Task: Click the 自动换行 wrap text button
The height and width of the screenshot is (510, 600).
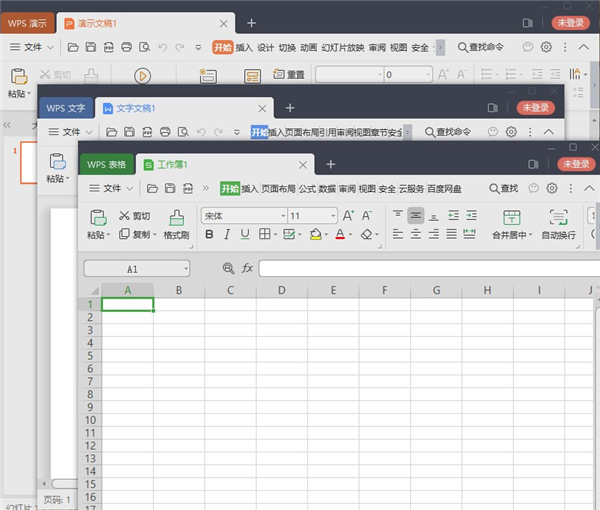Action: pos(558,224)
